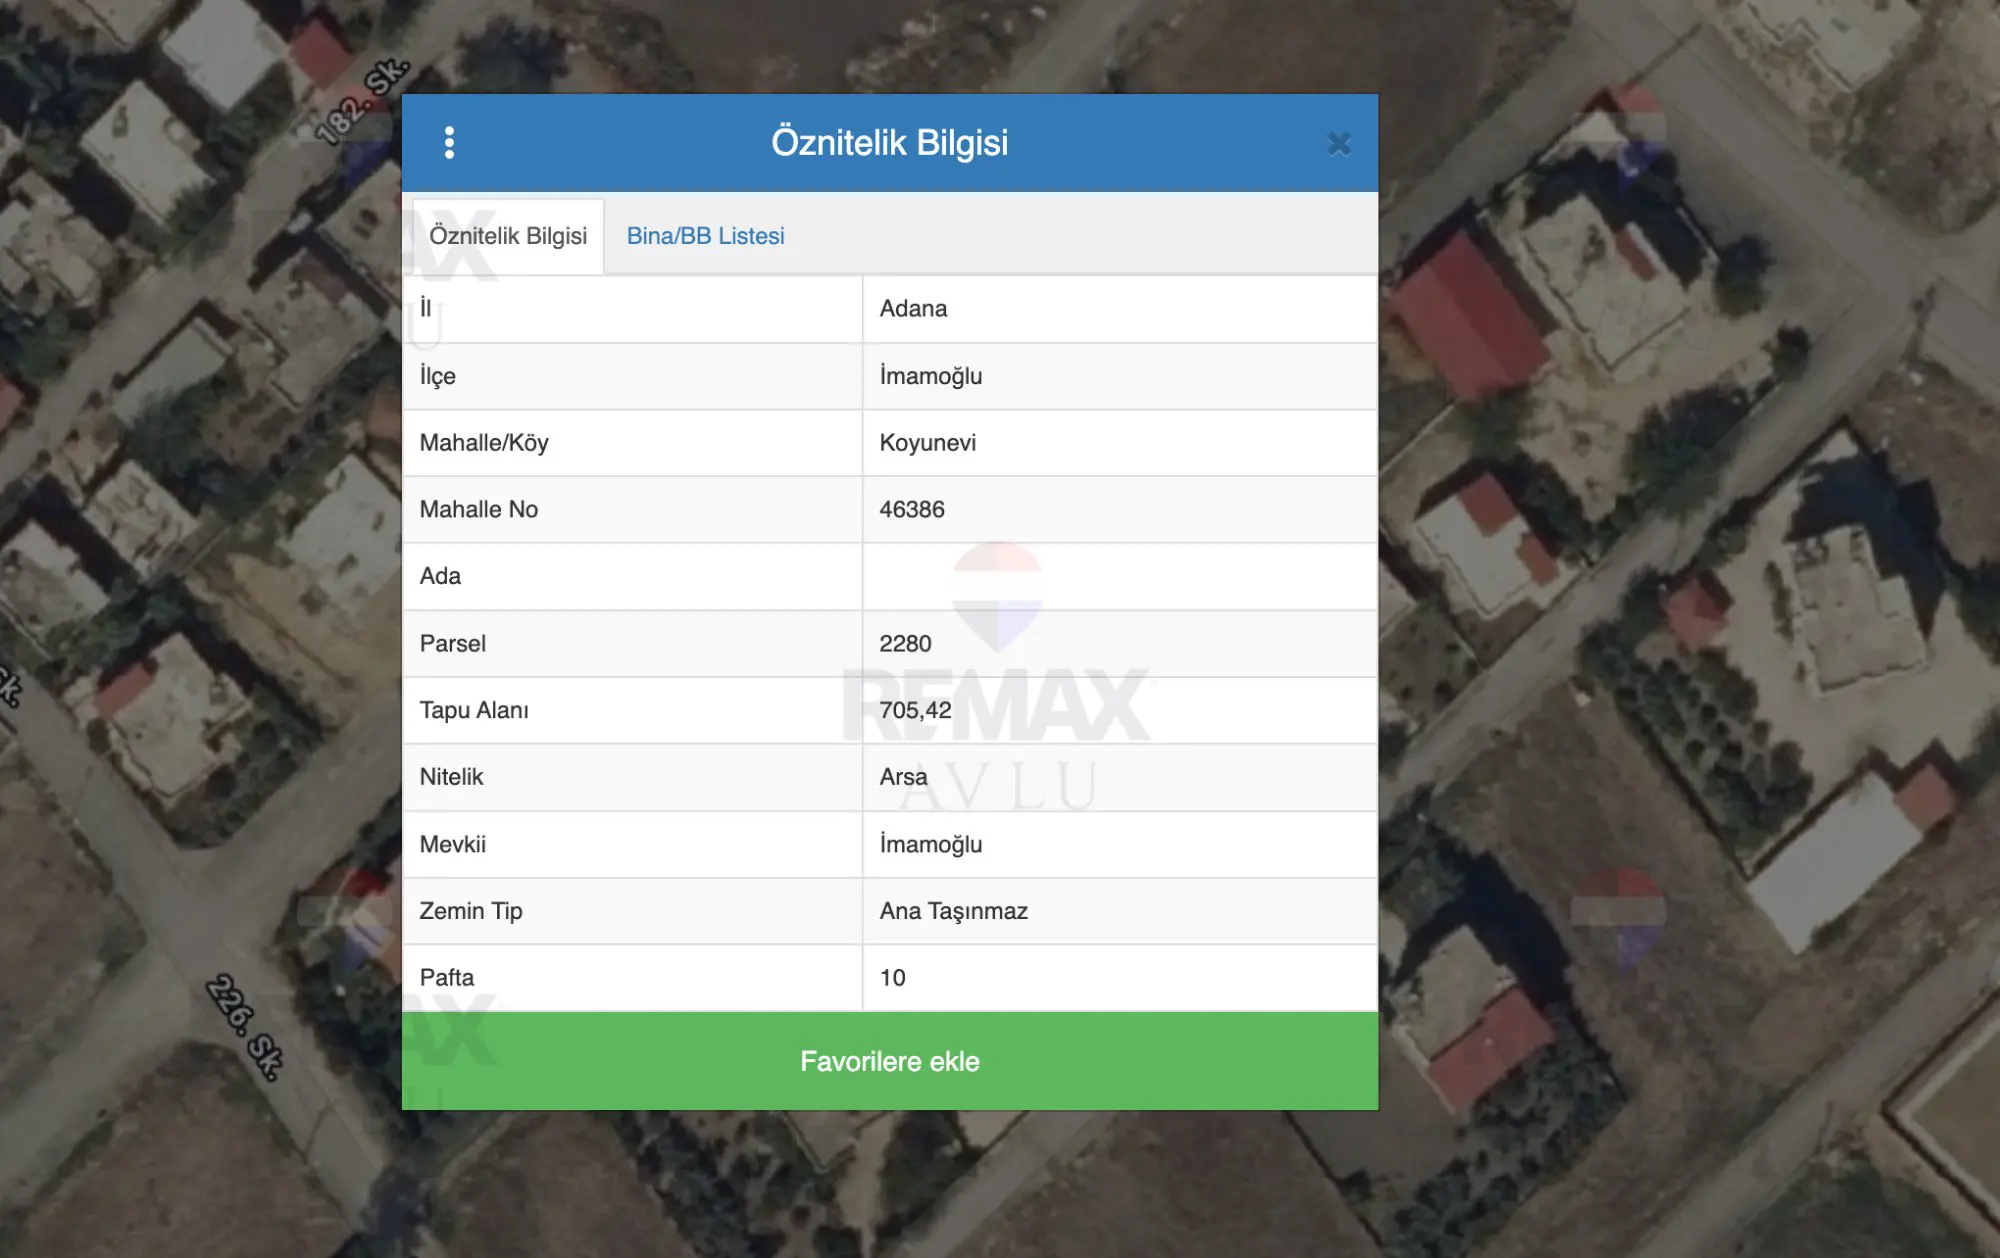Click the Mevkii value İmamoğlu

tap(931, 844)
